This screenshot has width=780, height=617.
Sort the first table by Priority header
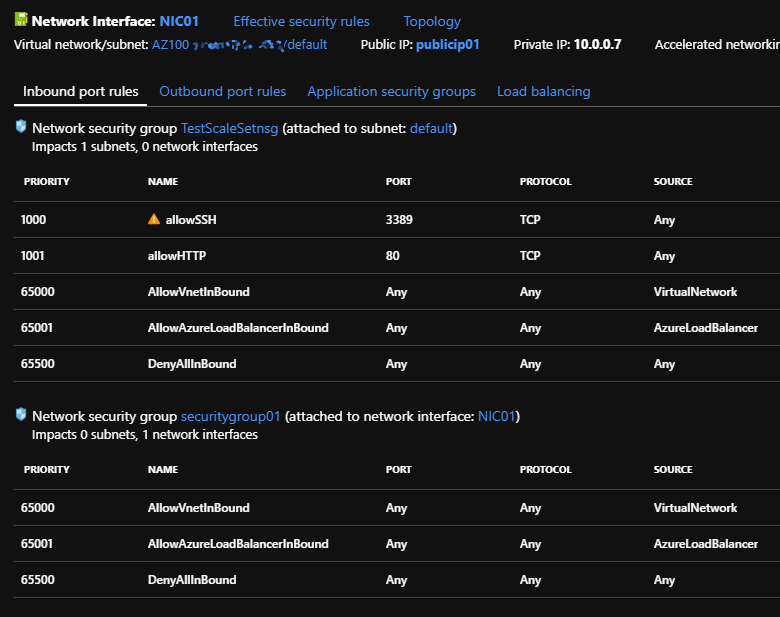[45, 182]
